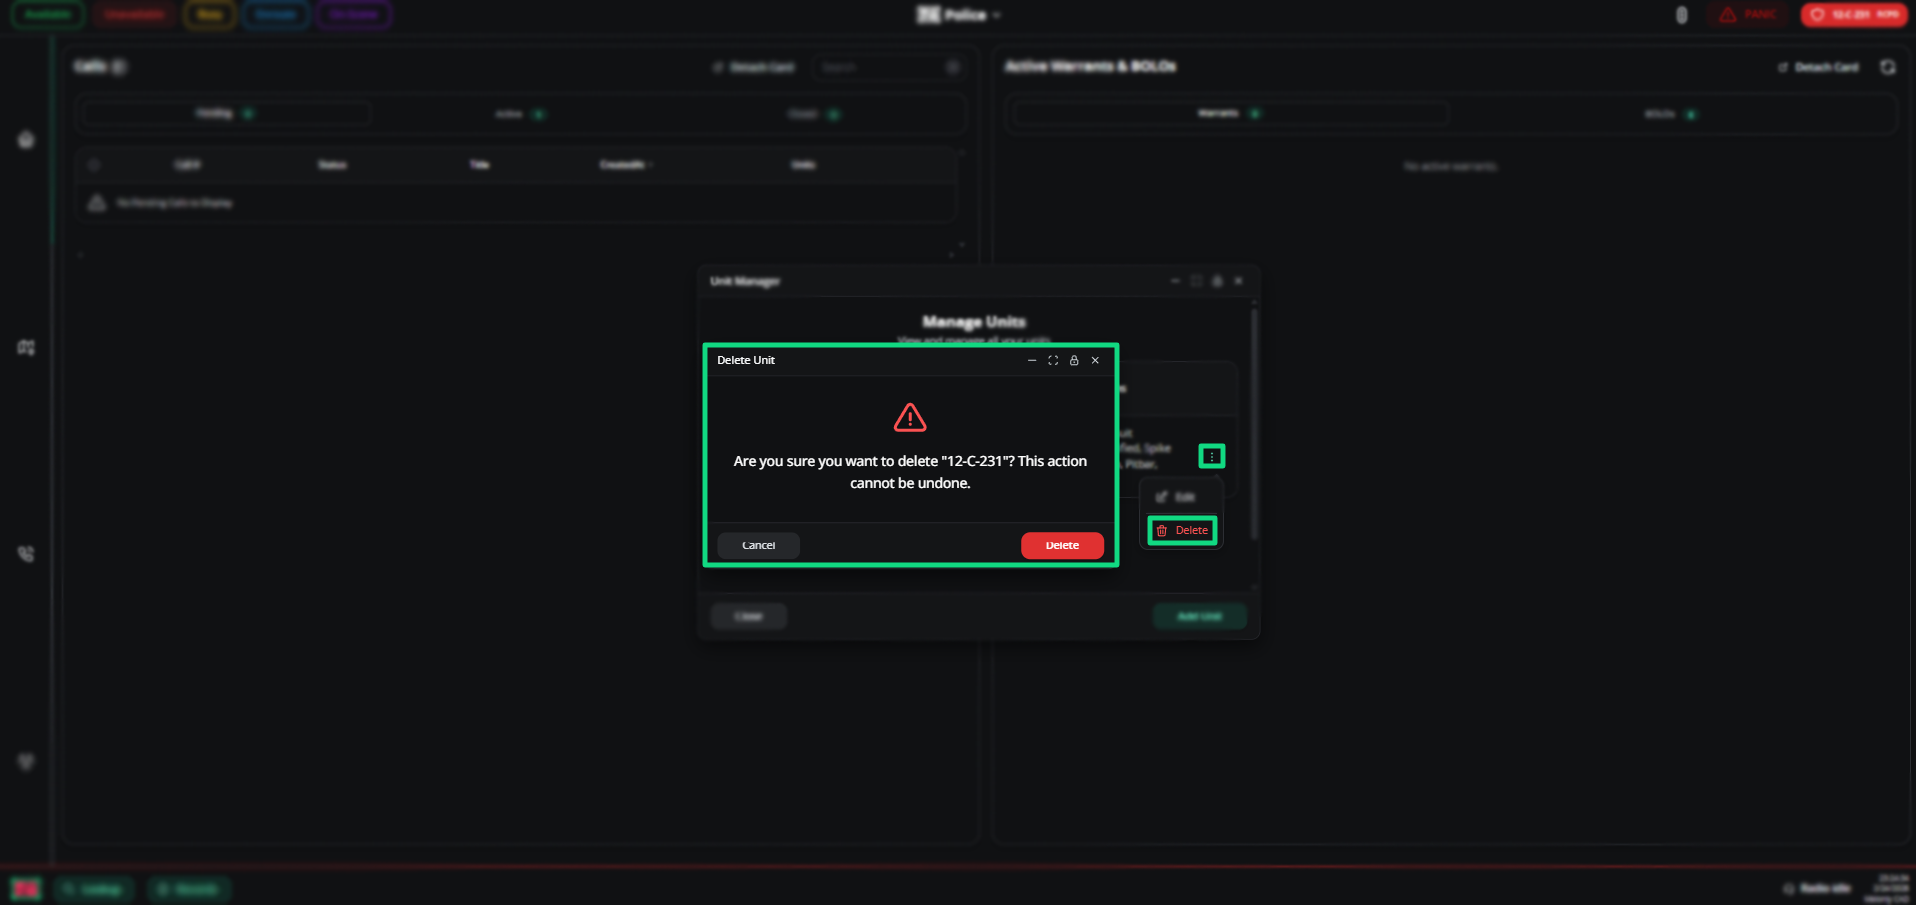
Task: Click the Close button in Unit Manager
Action: pos(749,616)
